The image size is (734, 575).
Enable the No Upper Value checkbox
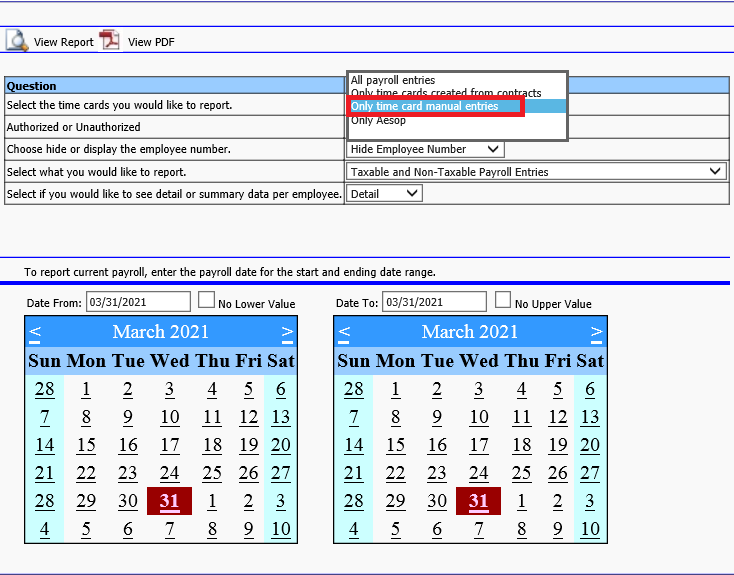(x=503, y=301)
